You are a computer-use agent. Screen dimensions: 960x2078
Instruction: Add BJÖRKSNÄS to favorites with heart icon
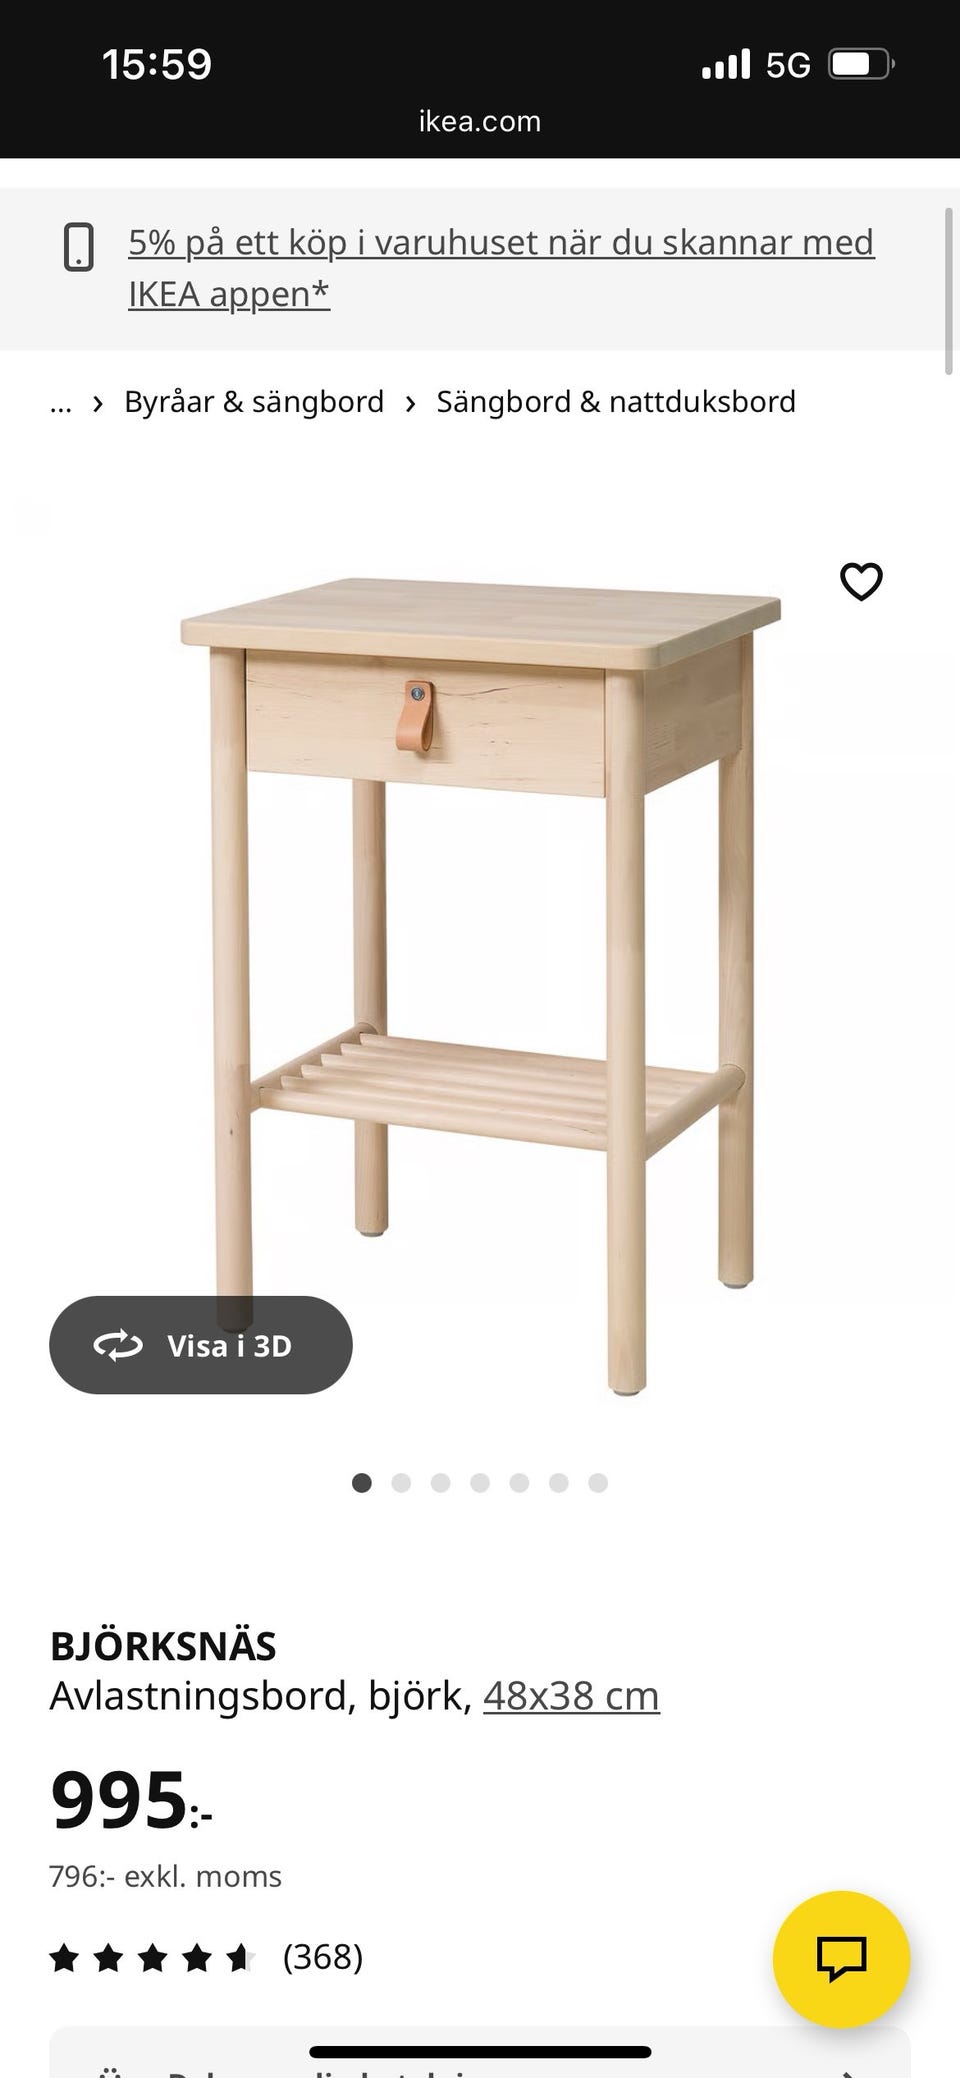[861, 581]
